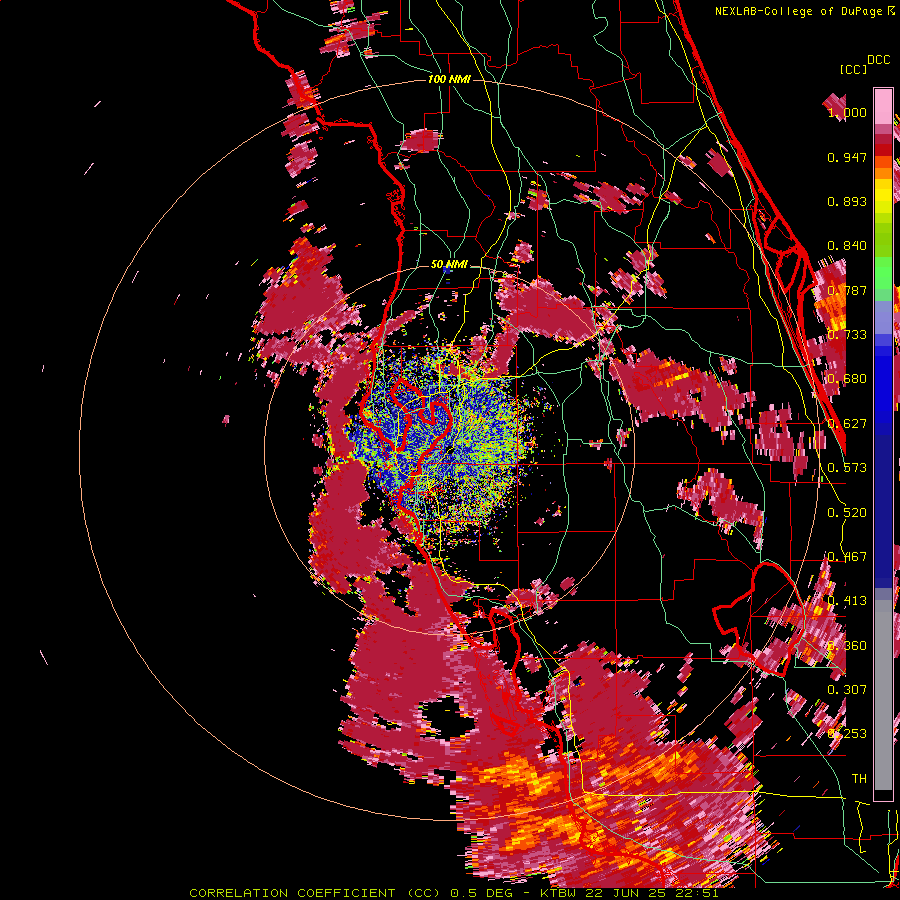Click the 0.627 scale value

click(x=847, y=424)
